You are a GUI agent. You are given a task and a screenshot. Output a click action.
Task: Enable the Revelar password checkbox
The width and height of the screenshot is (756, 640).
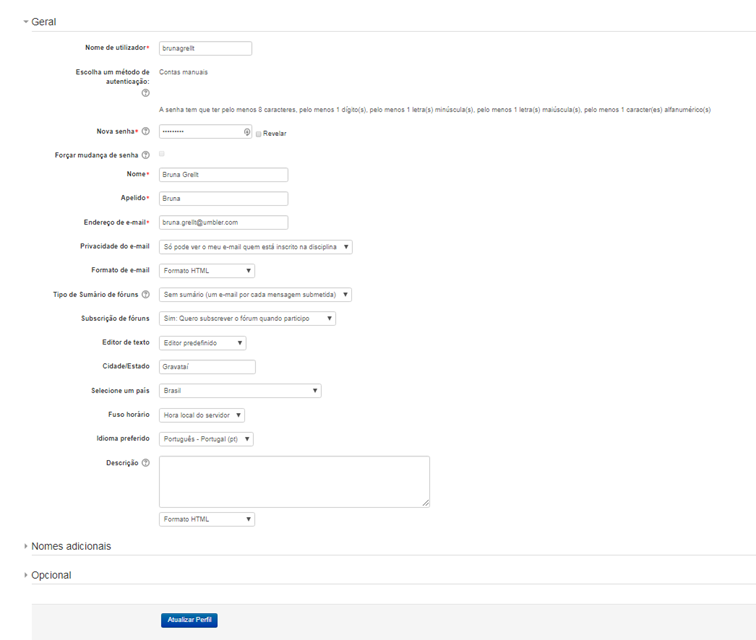click(259, 133)
